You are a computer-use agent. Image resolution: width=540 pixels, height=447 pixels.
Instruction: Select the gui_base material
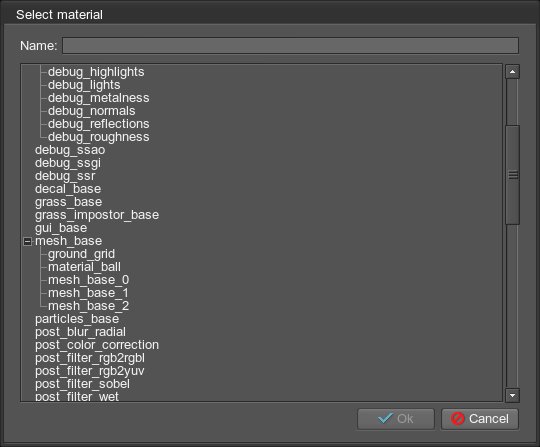tap(61, 228)
